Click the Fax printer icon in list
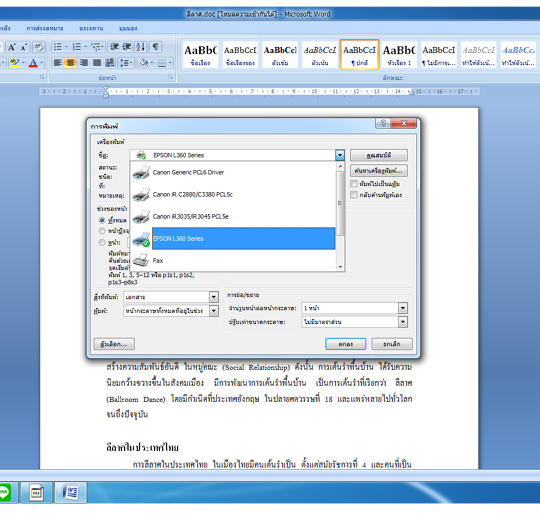 point(141,260)
